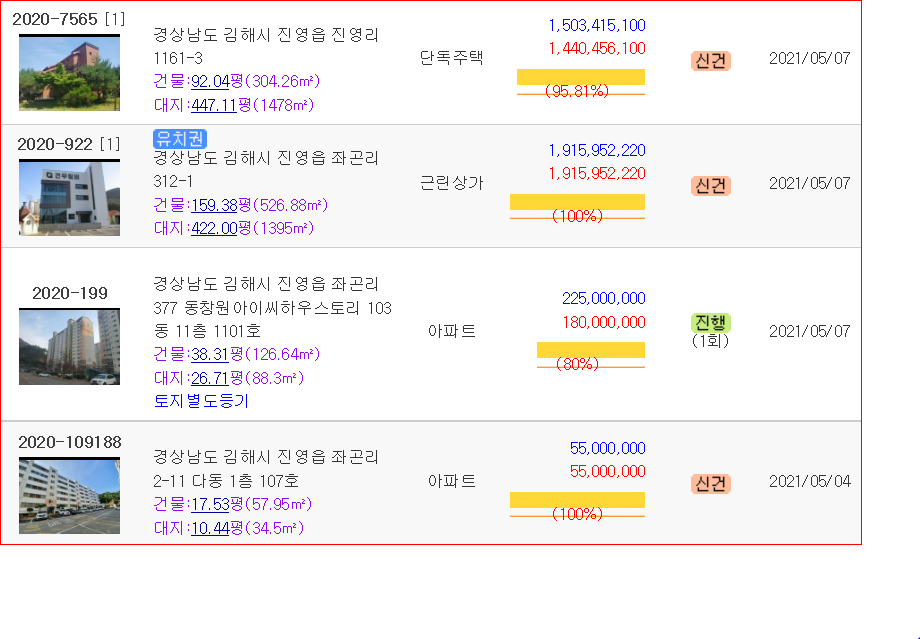Viewport: 920px width, 639px height.
Task: Open land area link 422.00평
Action: point(214,228)
